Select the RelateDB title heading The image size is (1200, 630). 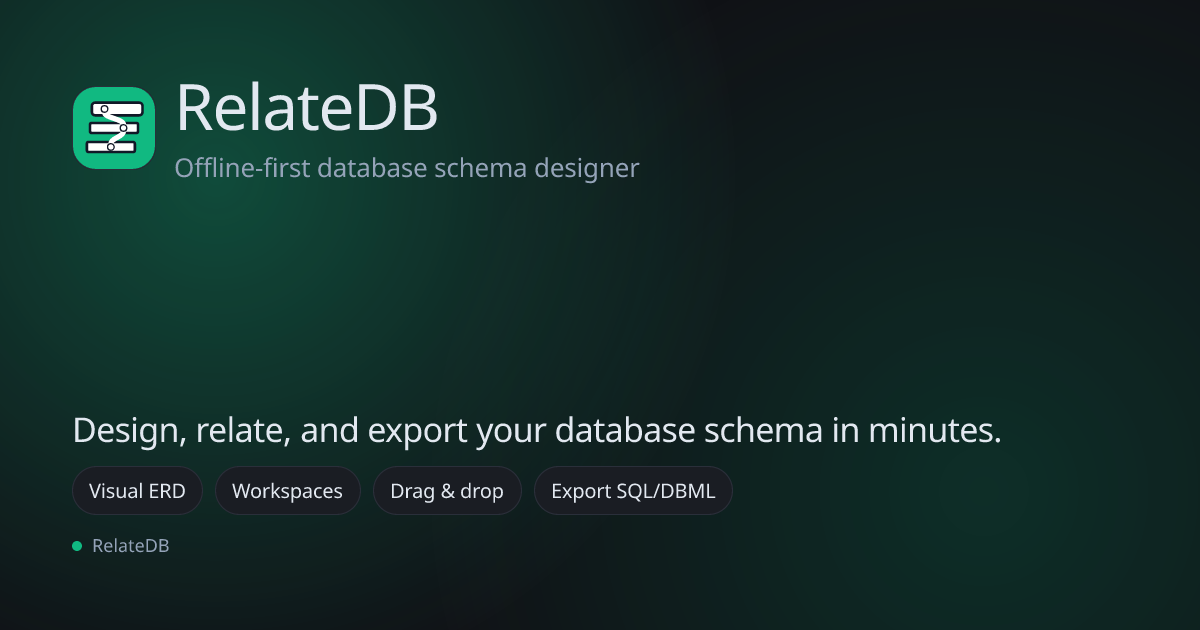pyautogui.click(x=307, y=110)
